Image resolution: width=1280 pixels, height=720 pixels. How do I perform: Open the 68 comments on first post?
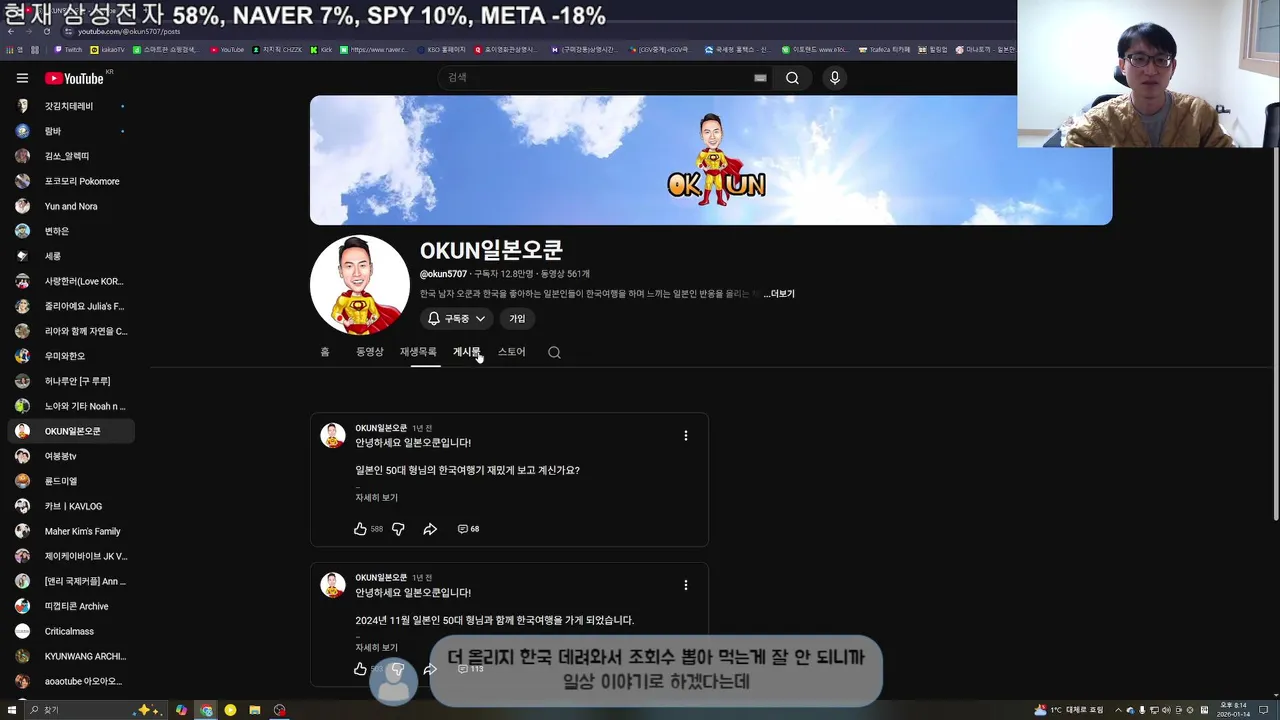[x=468, y=529]
